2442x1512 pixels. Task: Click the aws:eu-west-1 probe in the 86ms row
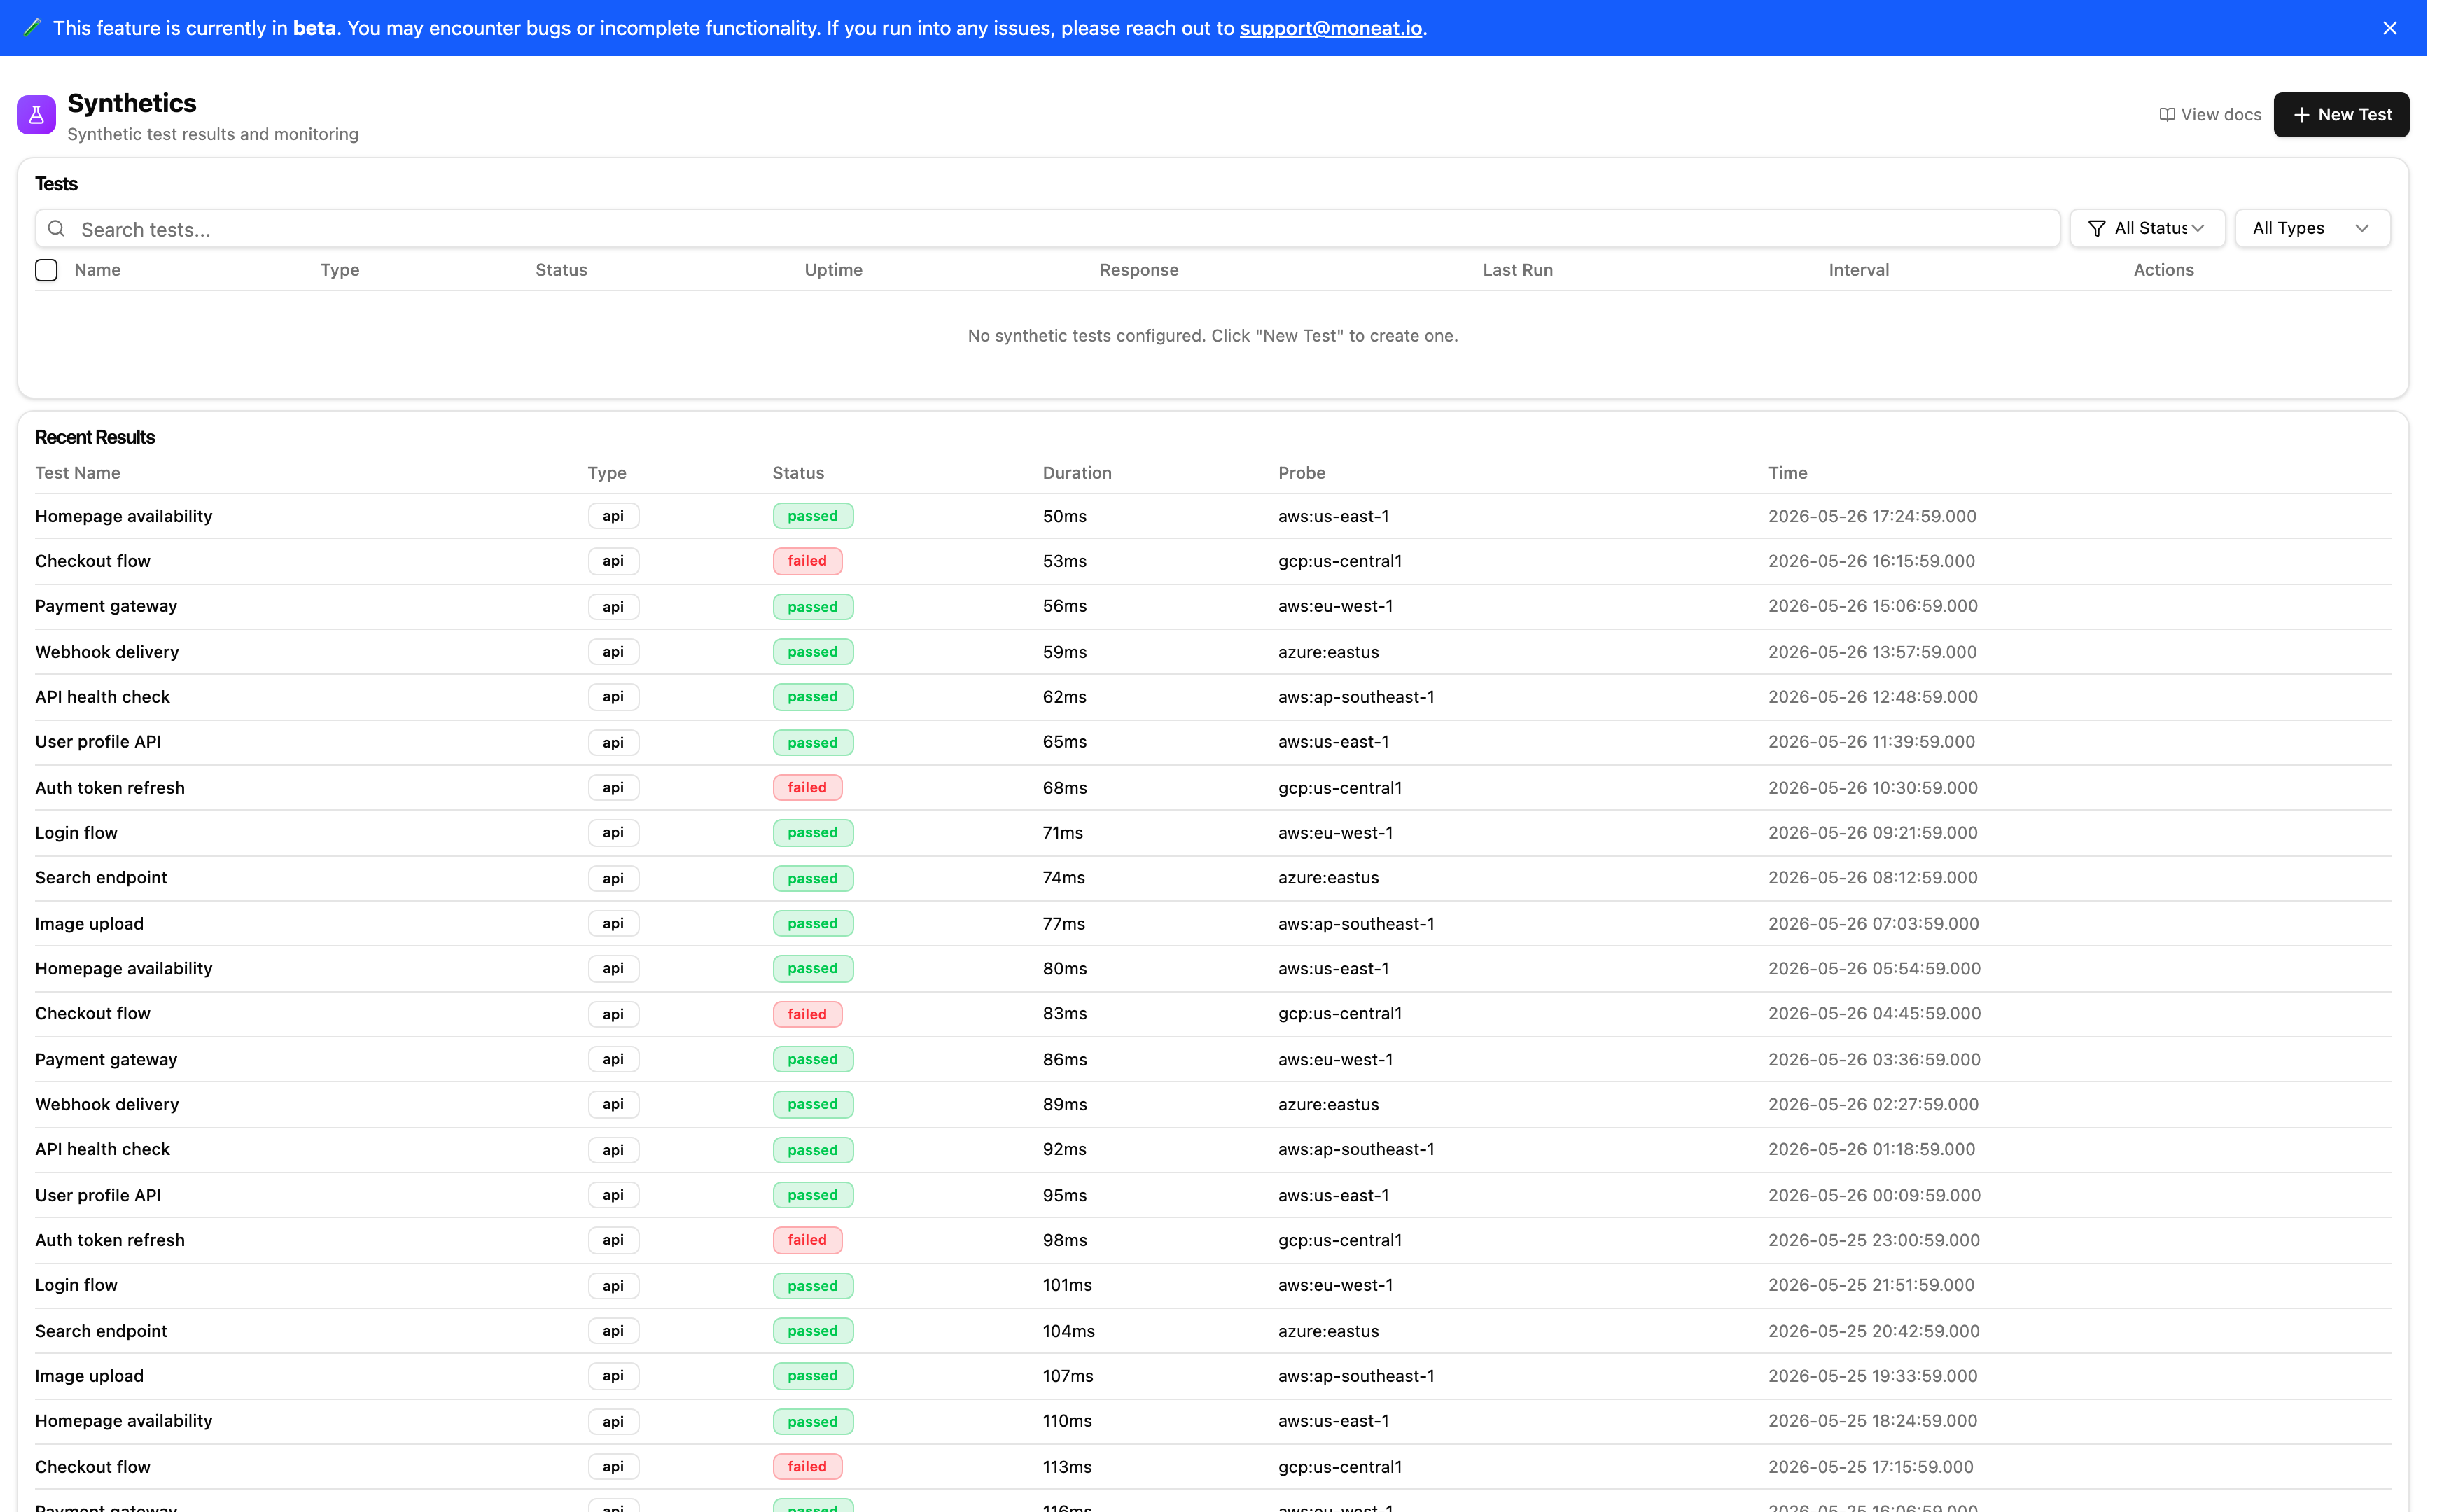pyautogui.click(x=1335, y=1059)
